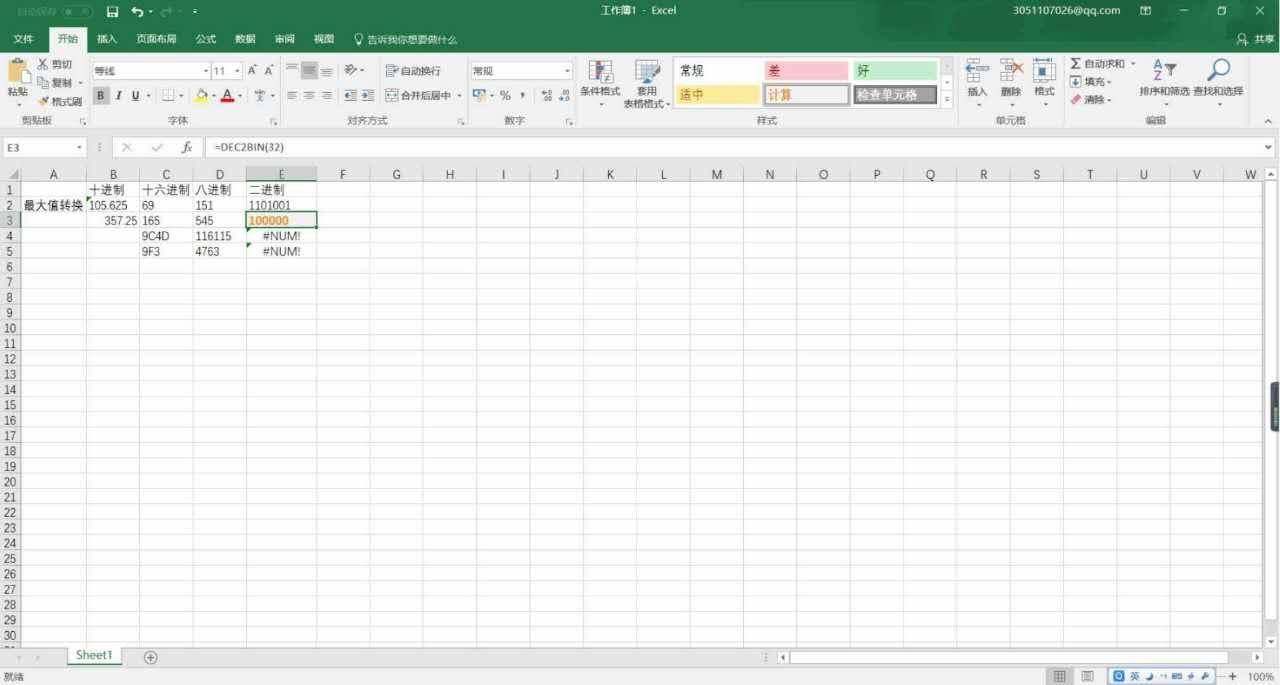
Task: Align text left in cell
Action: coord(292,96)
